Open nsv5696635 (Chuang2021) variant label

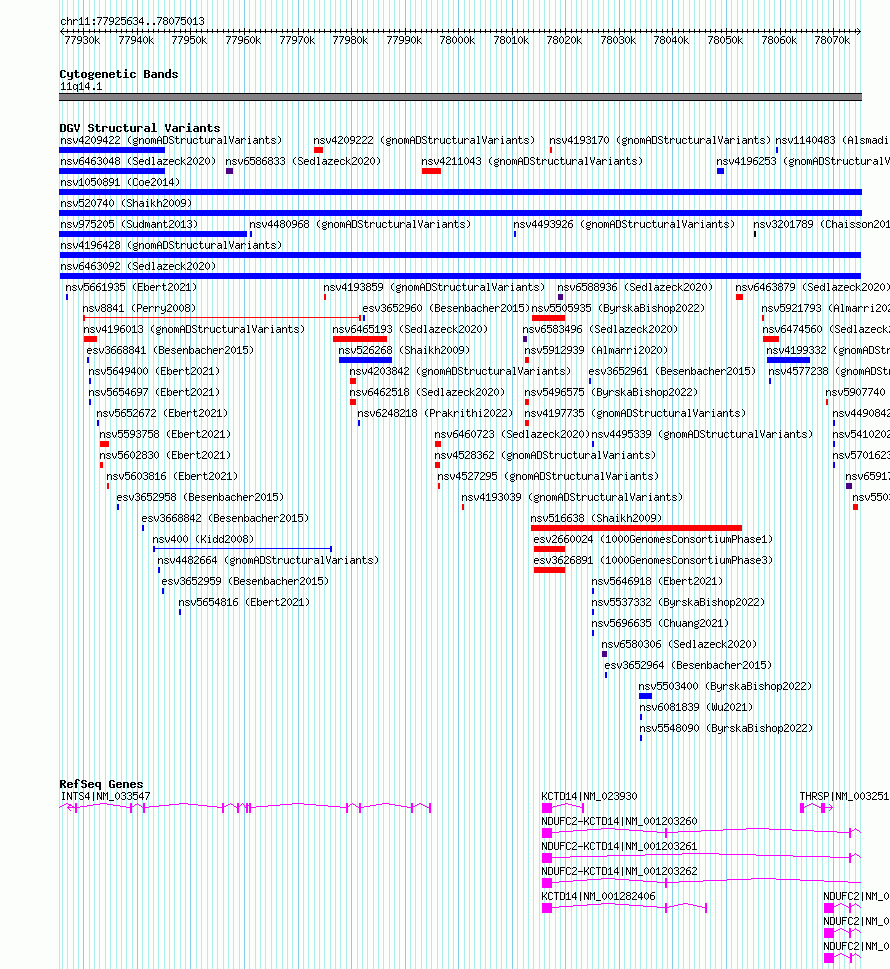[x=660, y=624]
